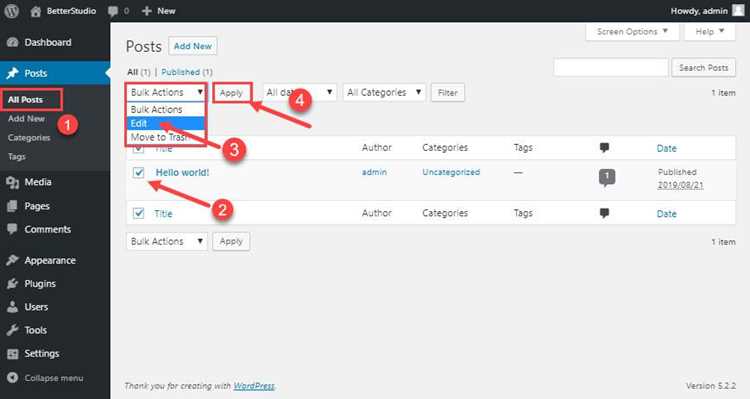Screen dimensions: 750x399
Task: Choose Edit in Bulk Actions list
Action: click(x=165, y=123)
